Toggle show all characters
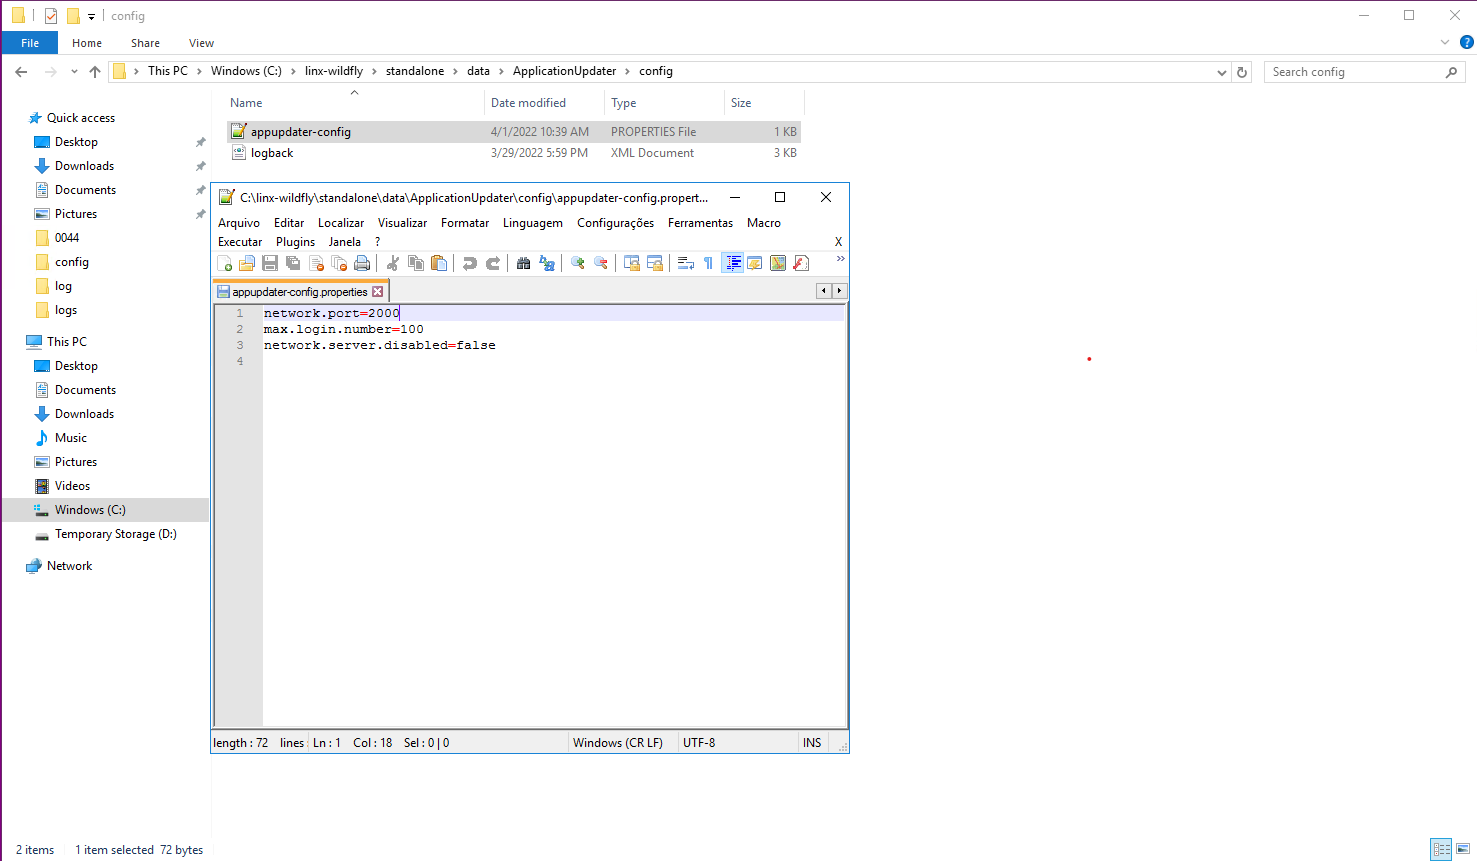Image resolution: width=1477 pixels, height=861 pixels. pyautogui.click(x=709, y=263)
